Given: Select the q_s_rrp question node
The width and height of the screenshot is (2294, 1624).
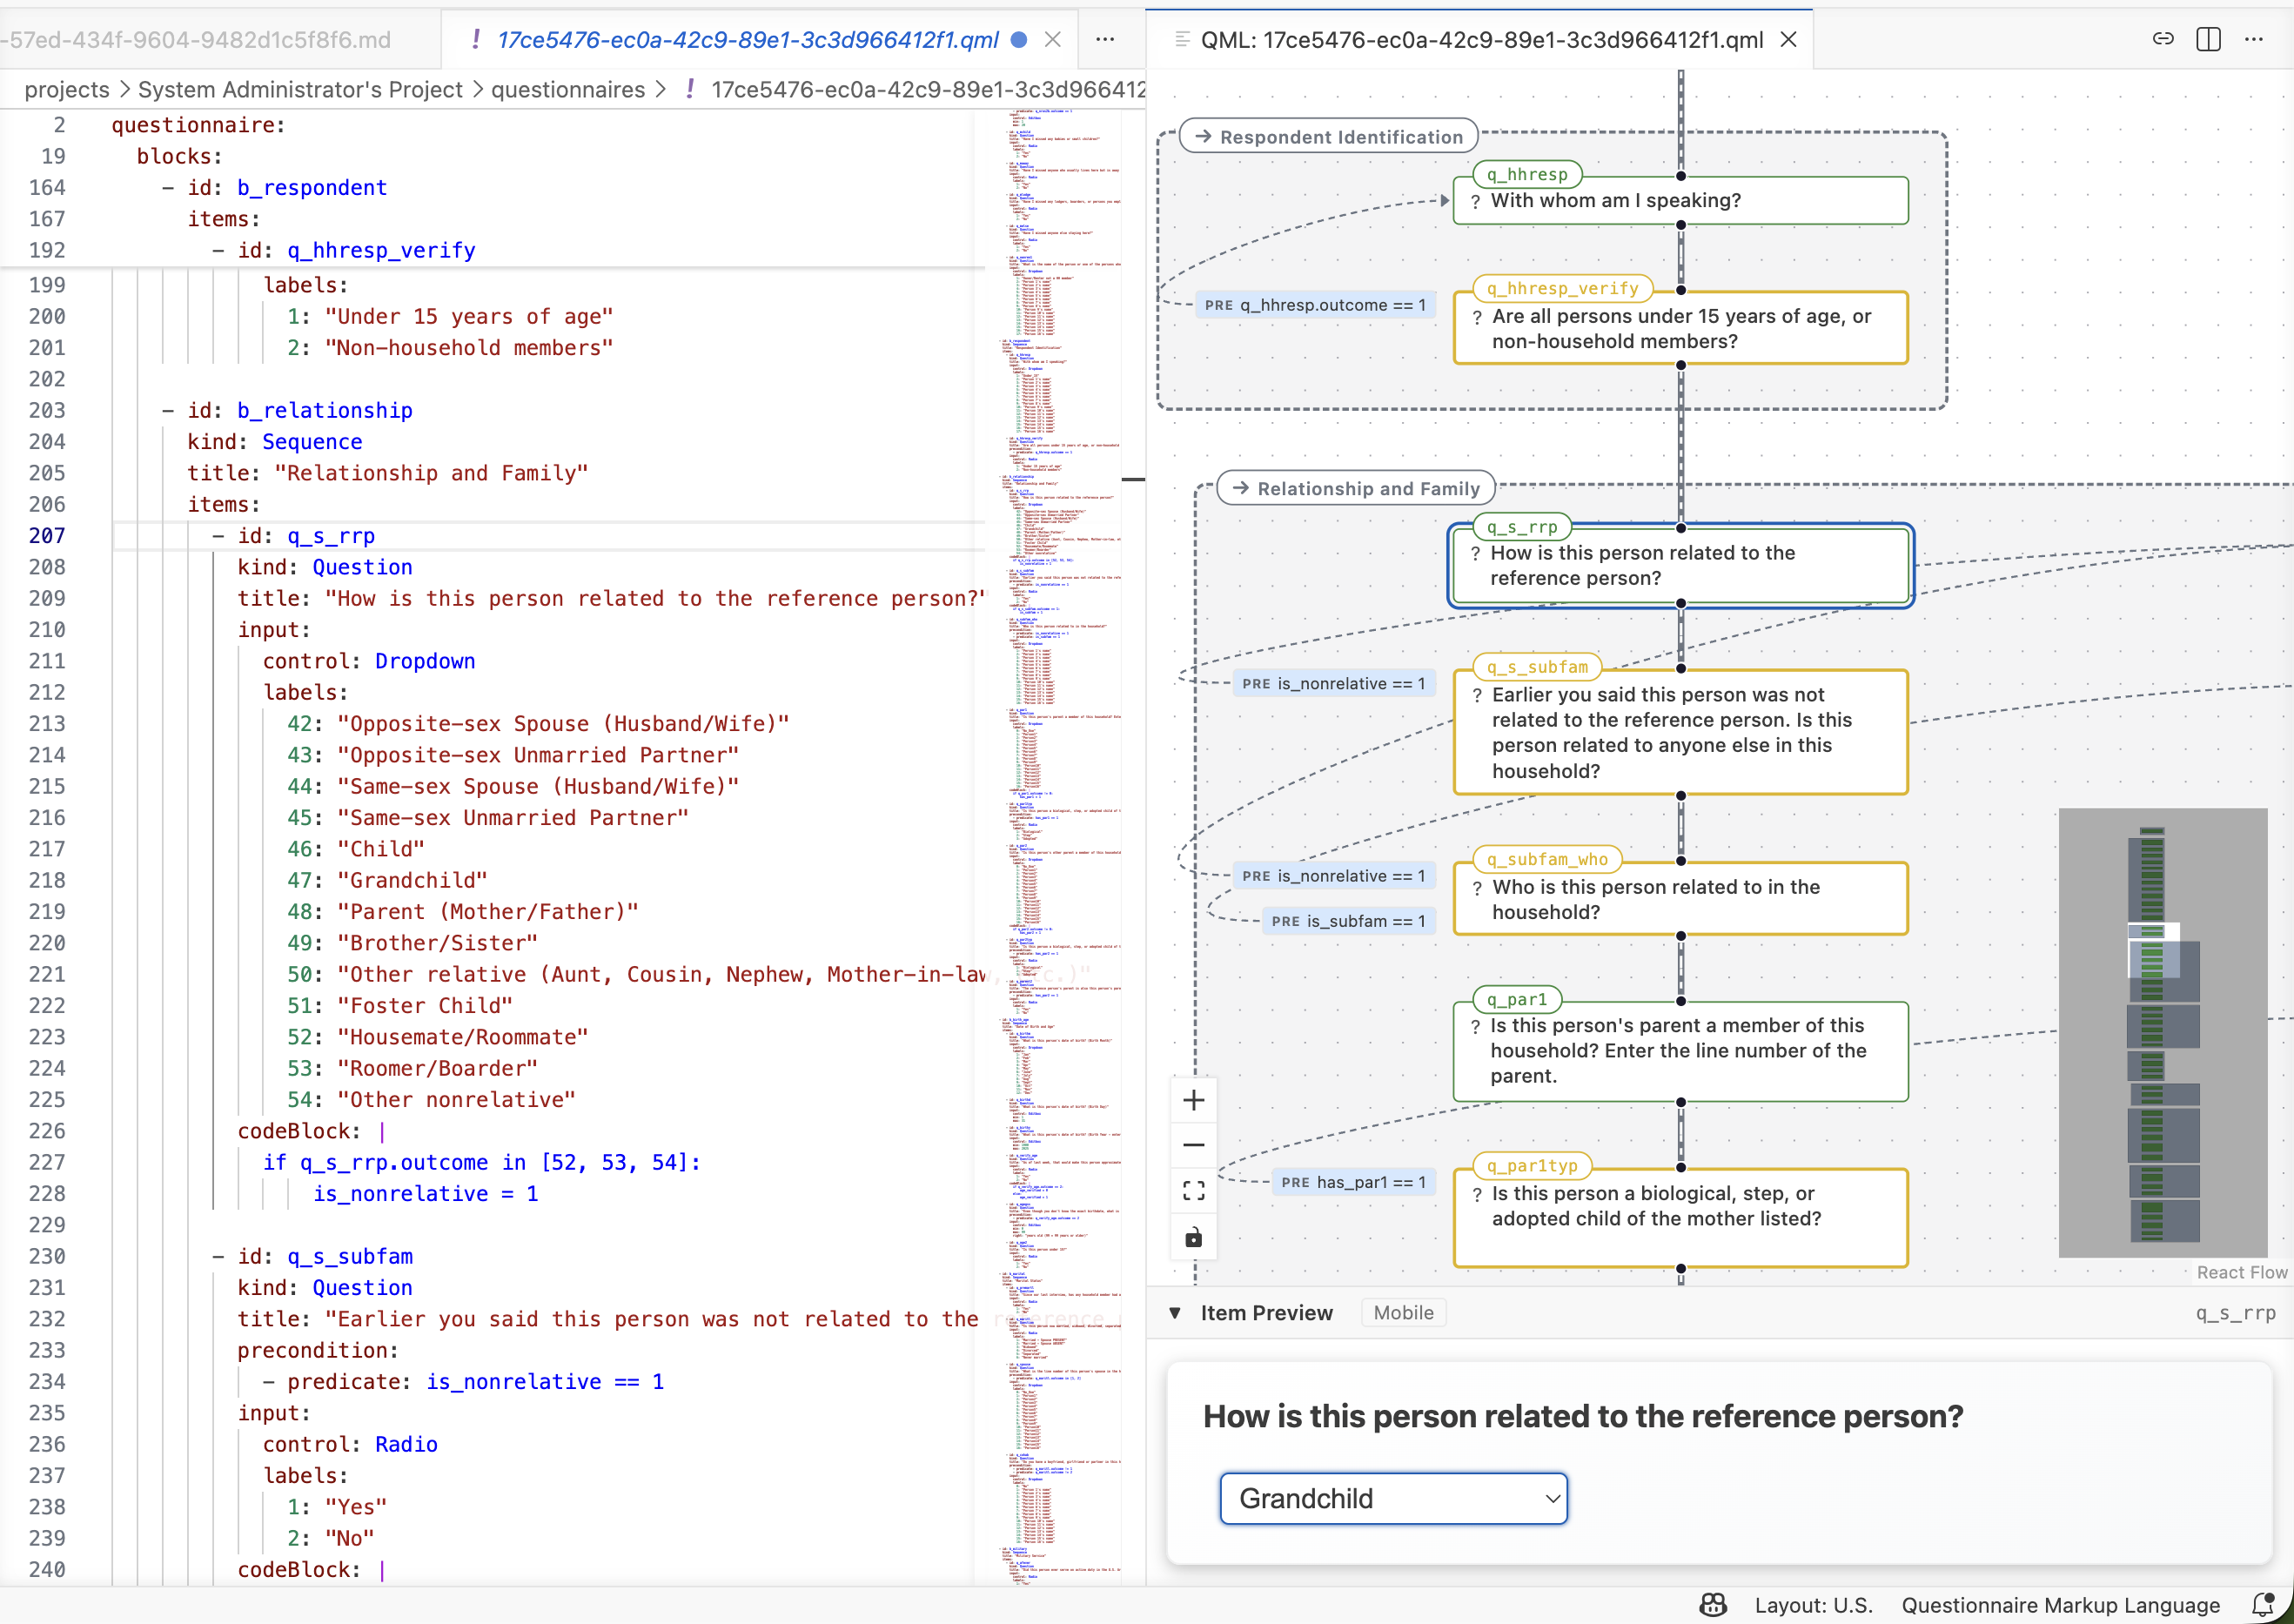Looking at the screenshot, I should click(x=1680, y=565).
